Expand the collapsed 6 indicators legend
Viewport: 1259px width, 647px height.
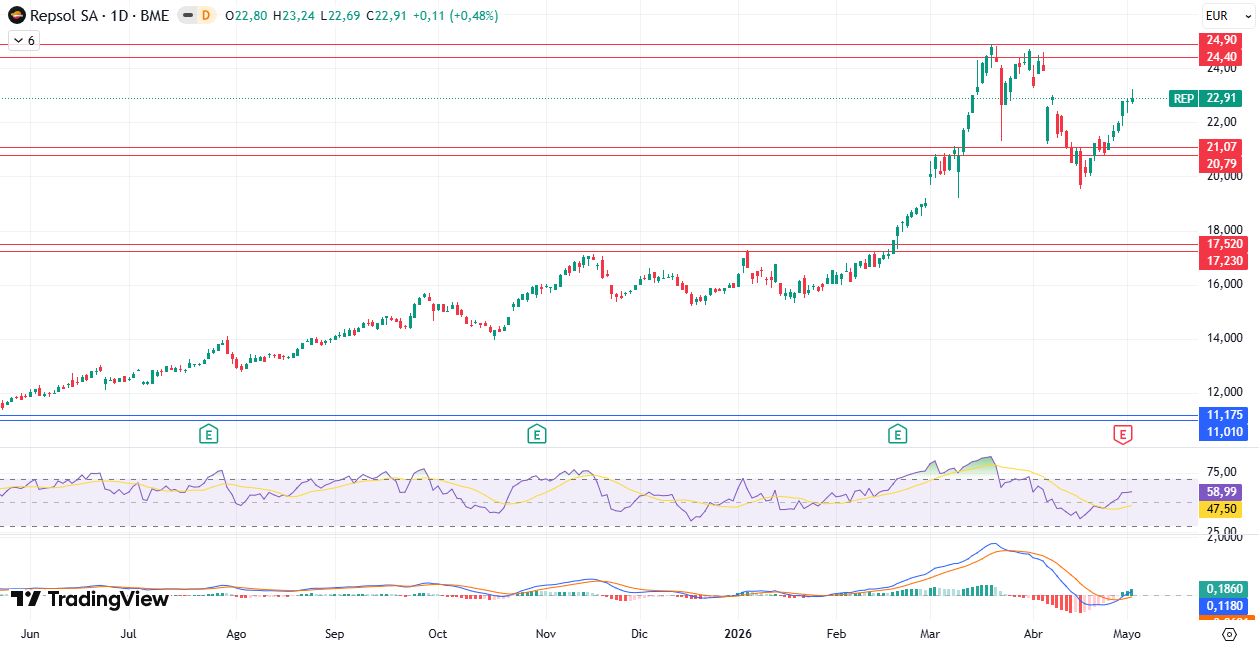point(23,41)
